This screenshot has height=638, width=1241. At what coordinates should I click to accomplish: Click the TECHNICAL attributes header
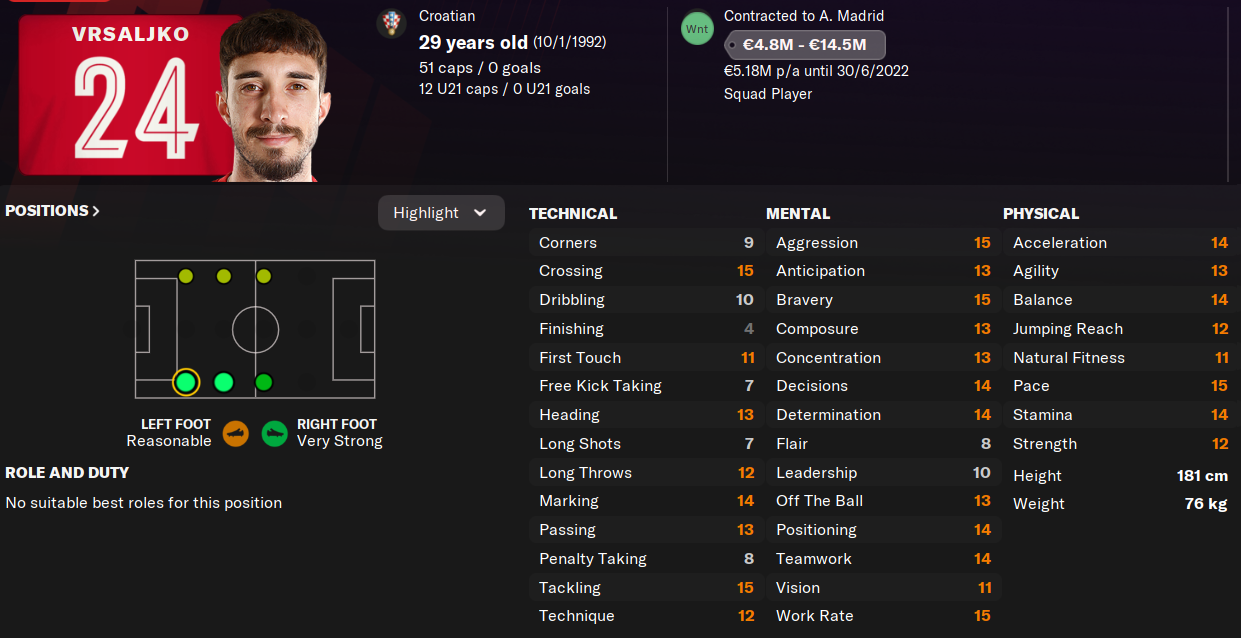coord(573,213)
